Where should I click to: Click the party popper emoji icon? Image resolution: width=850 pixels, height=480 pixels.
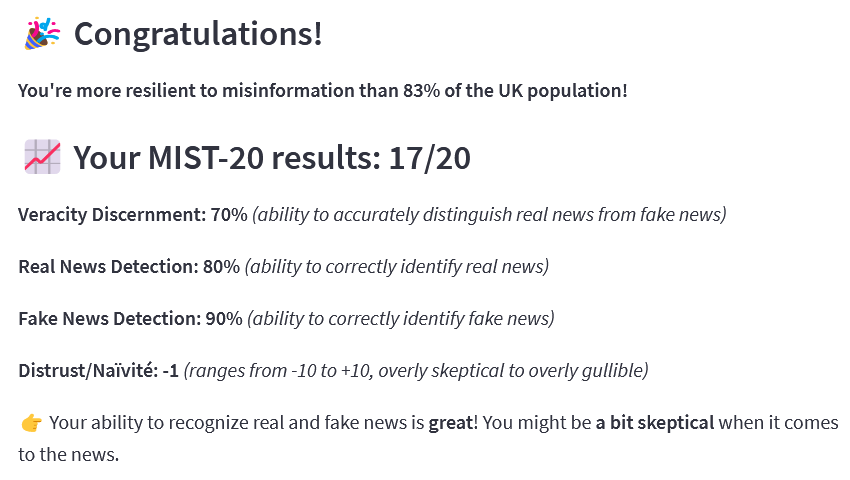coord(42,34)
